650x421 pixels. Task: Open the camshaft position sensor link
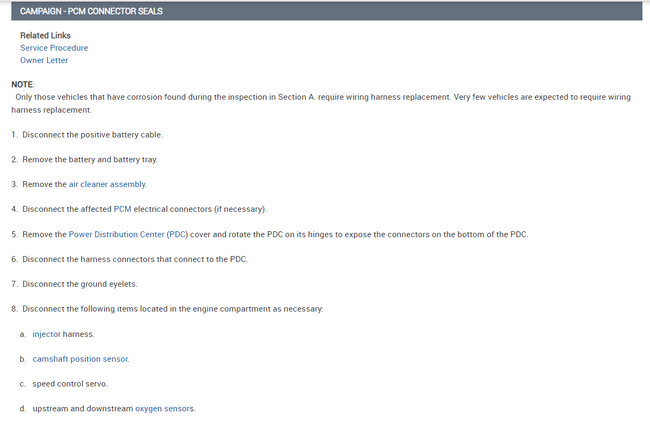(80, 358)
